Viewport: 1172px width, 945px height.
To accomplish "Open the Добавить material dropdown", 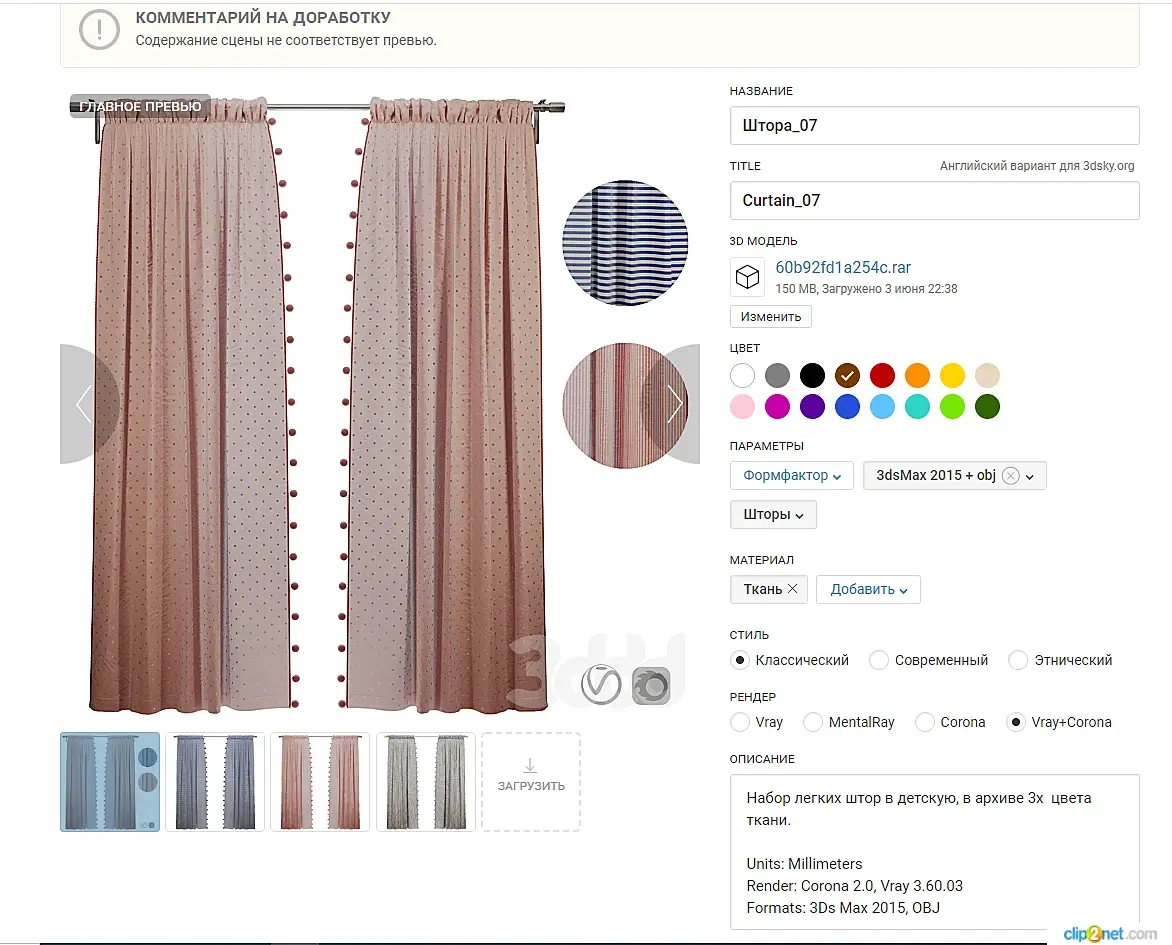I will 869,589.
